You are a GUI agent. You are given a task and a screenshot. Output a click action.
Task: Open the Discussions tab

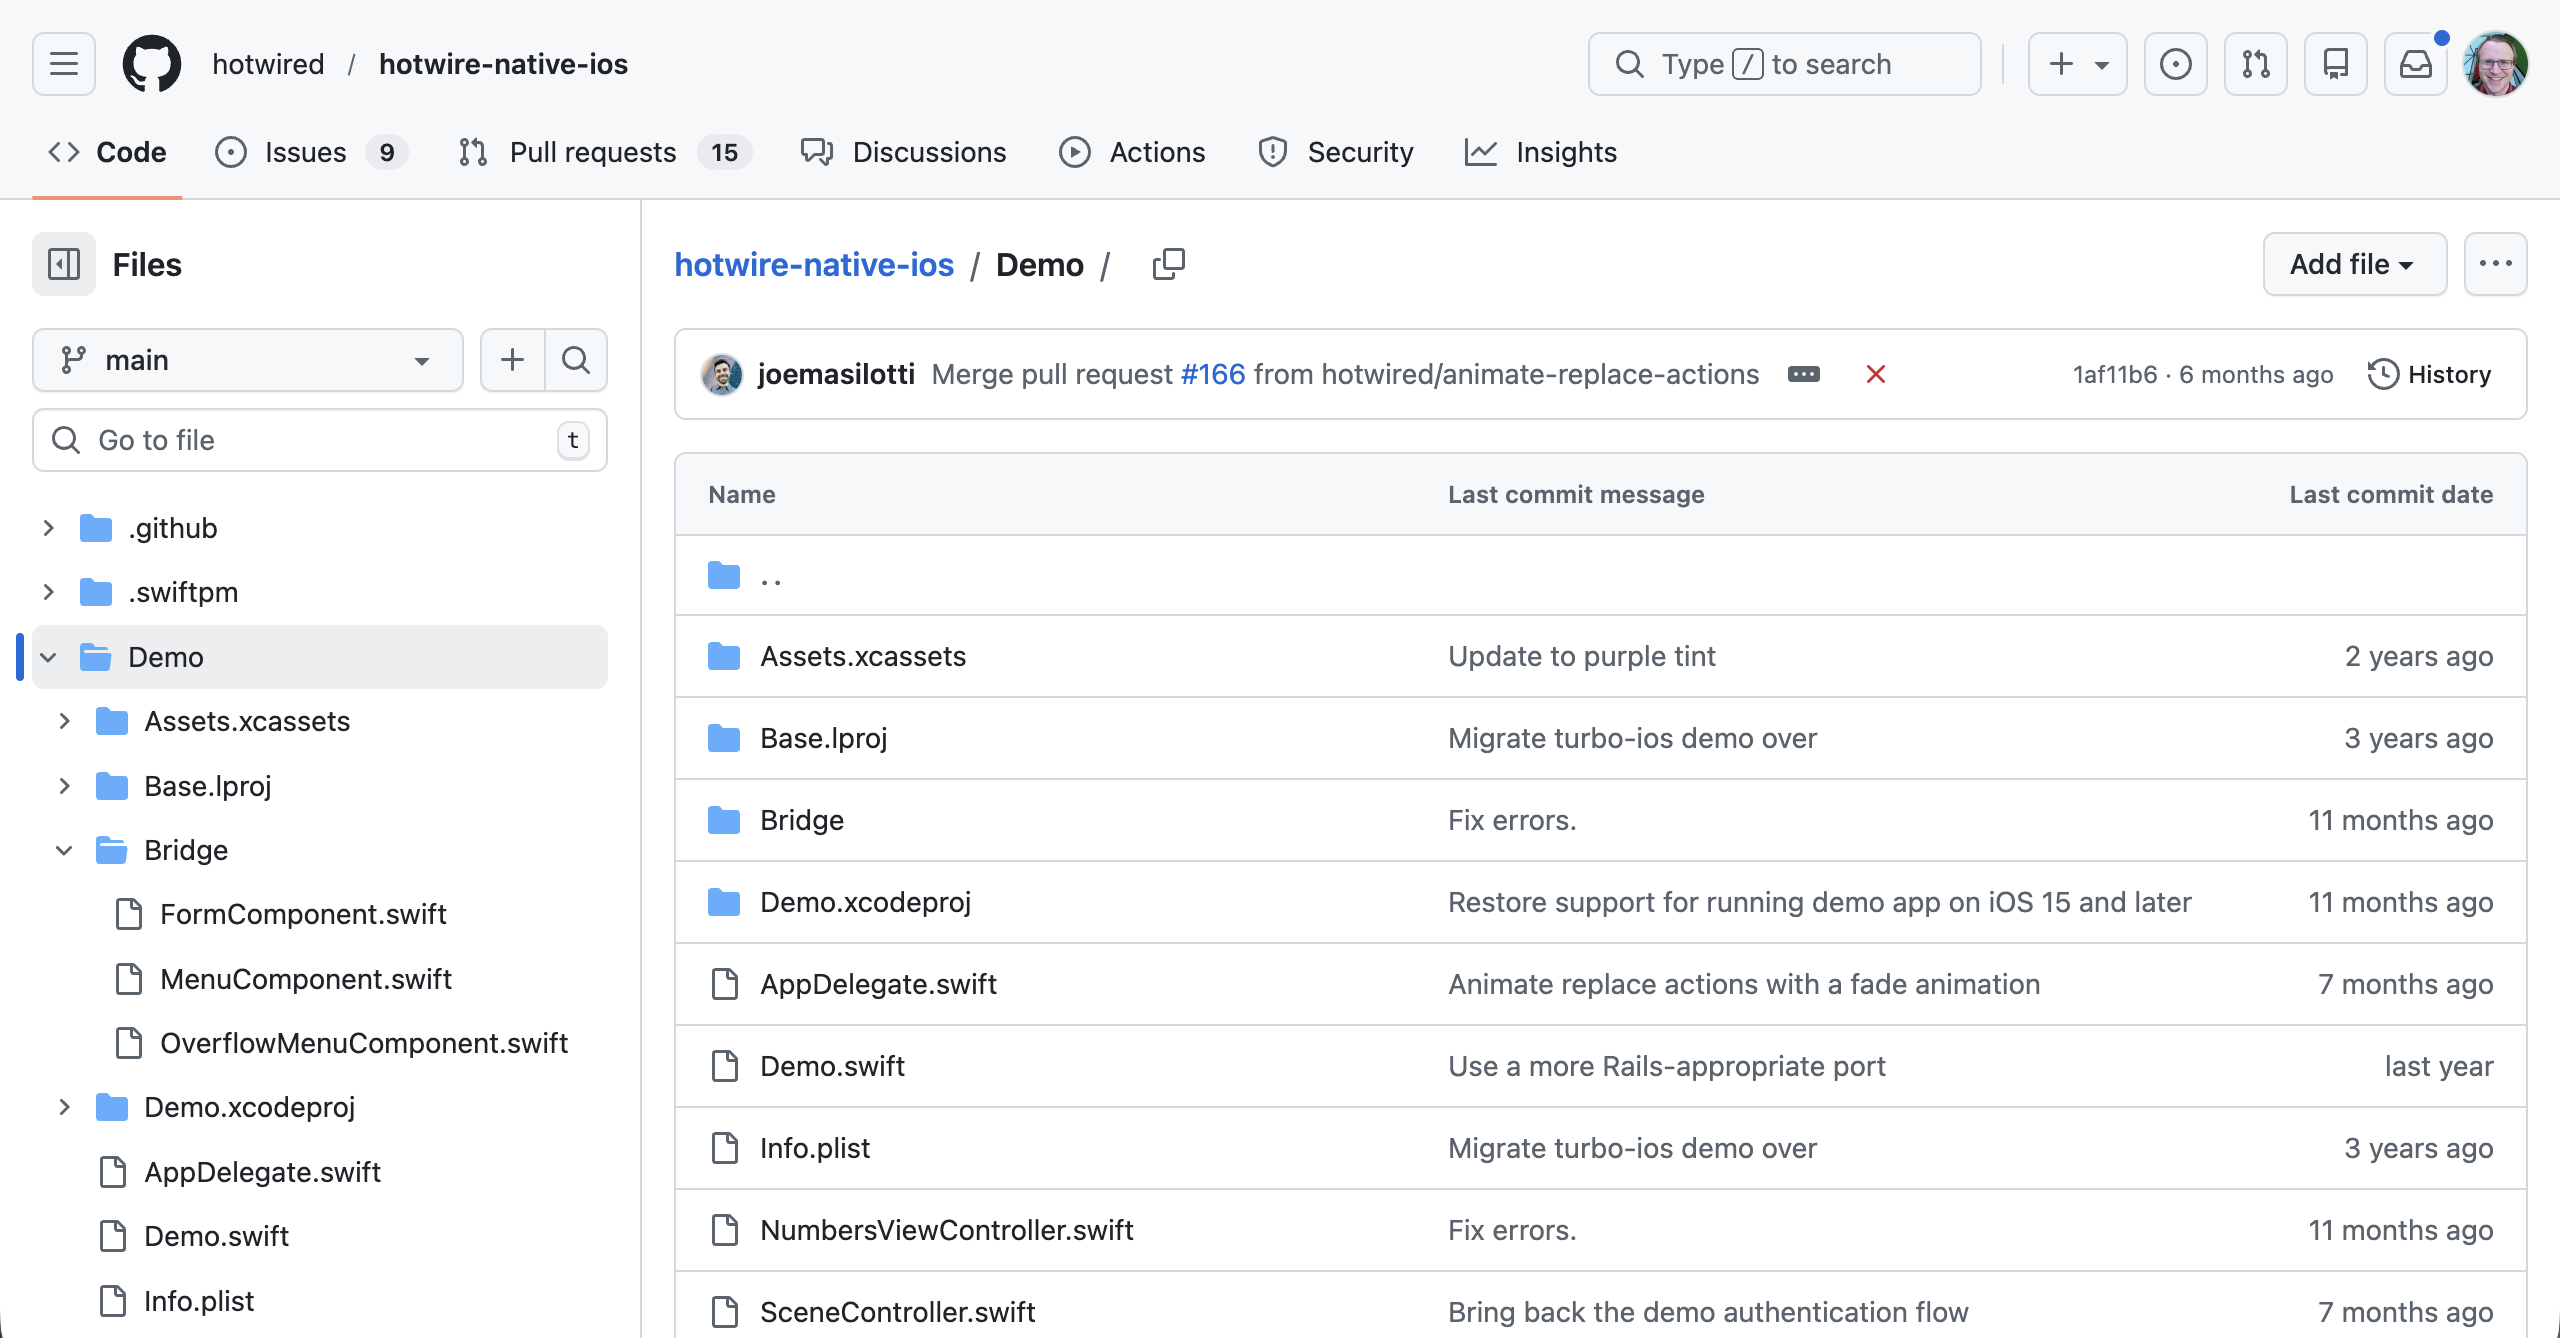pyautogui.click(x=904, y=152)
